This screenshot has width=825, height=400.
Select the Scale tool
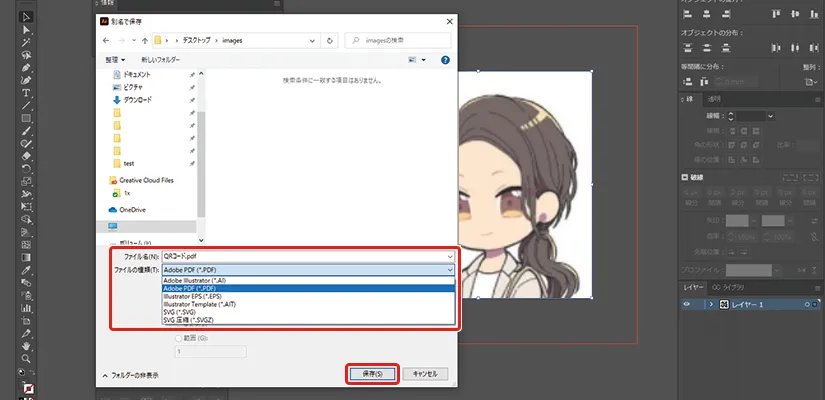click(26, 182)
